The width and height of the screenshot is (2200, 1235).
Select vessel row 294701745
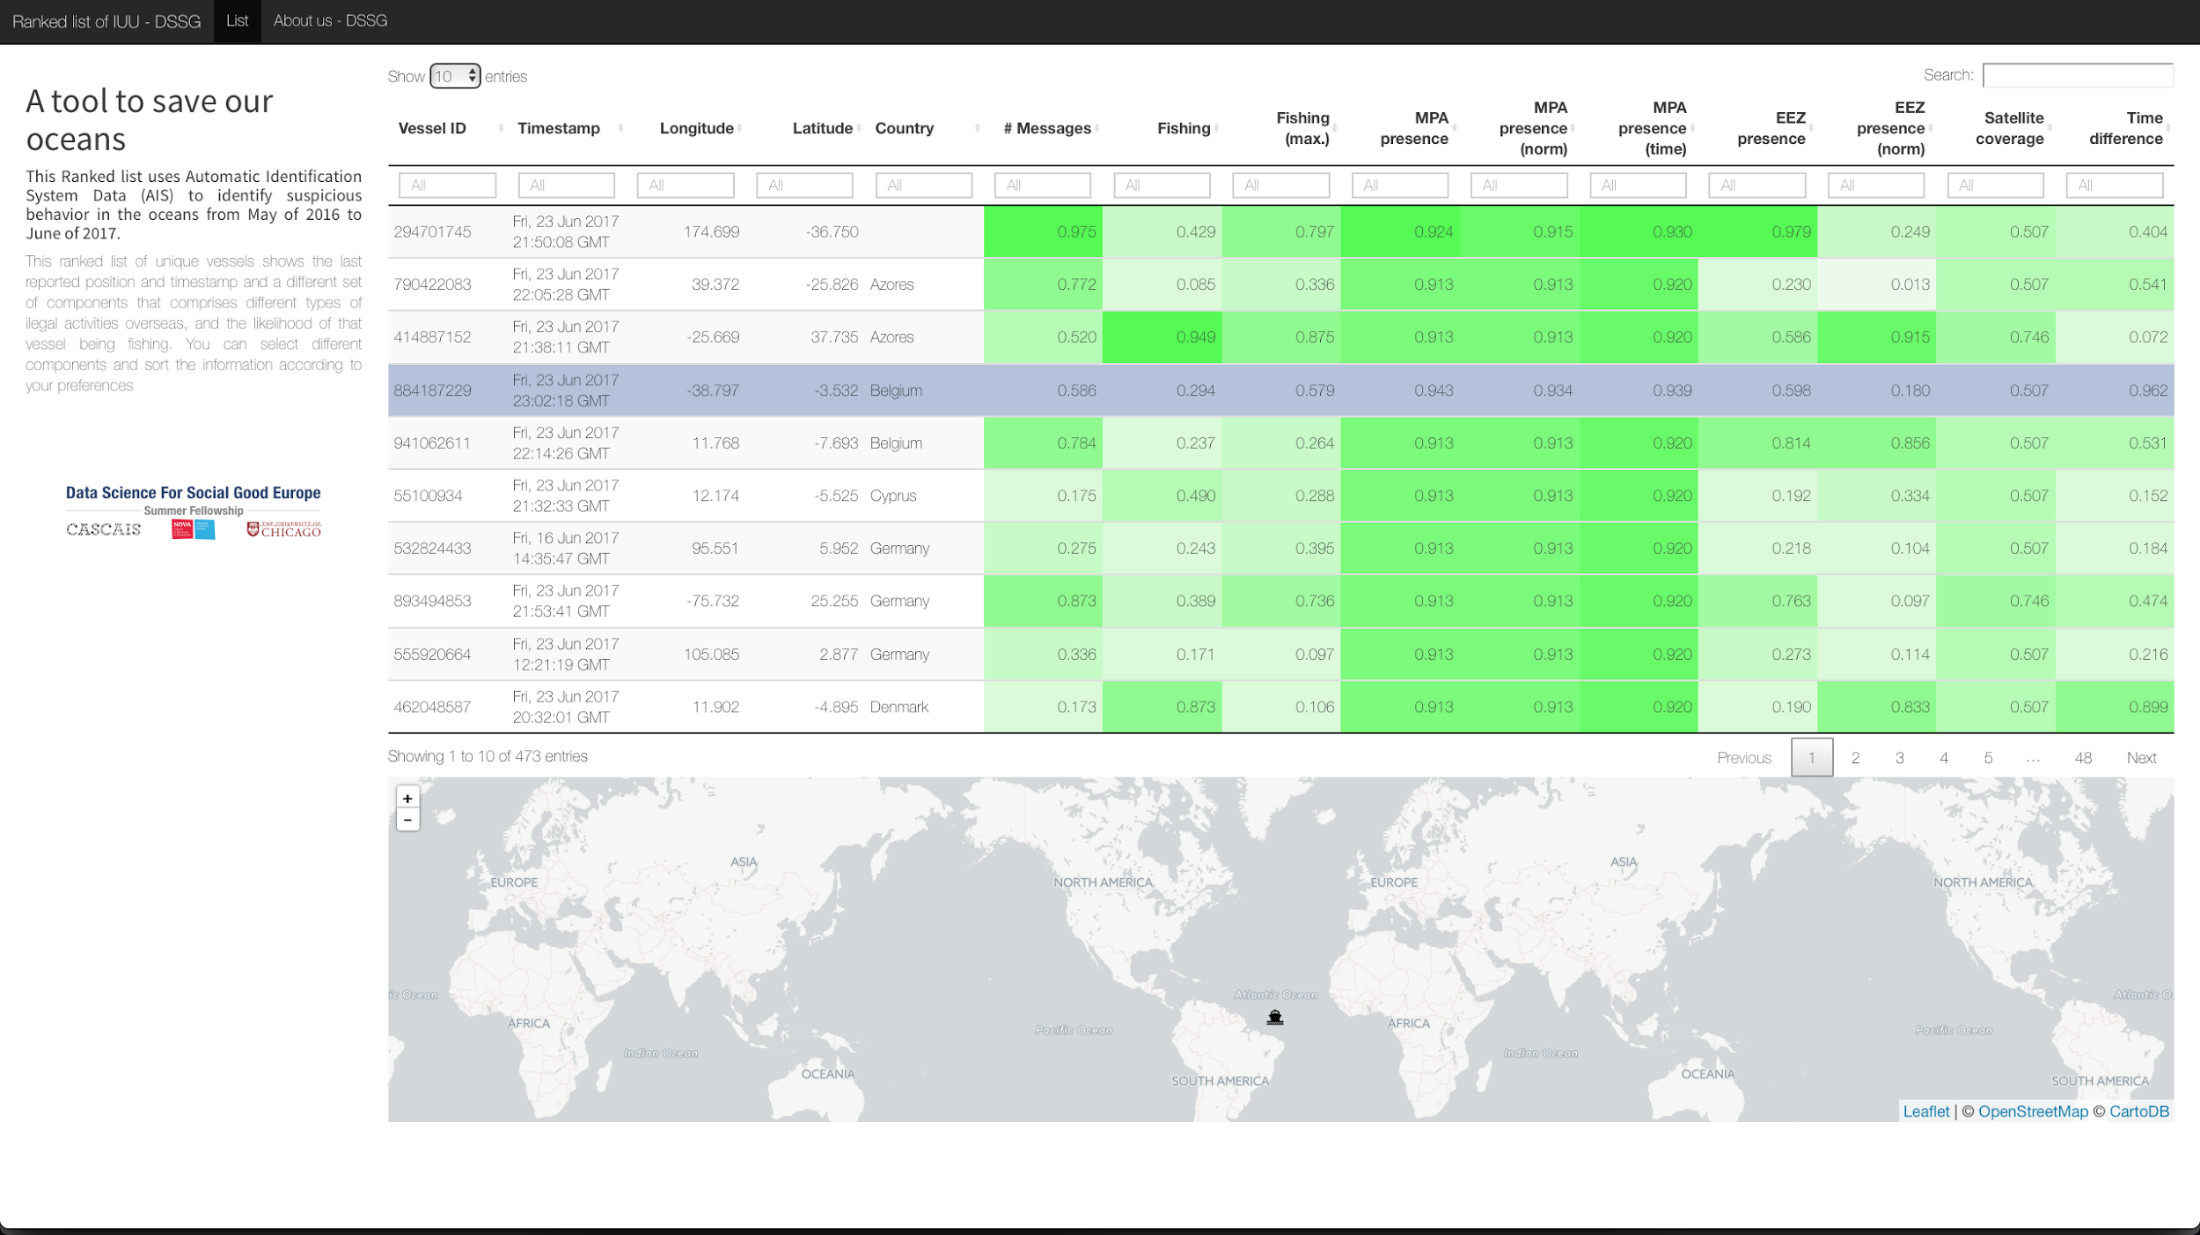point(1281,232)
